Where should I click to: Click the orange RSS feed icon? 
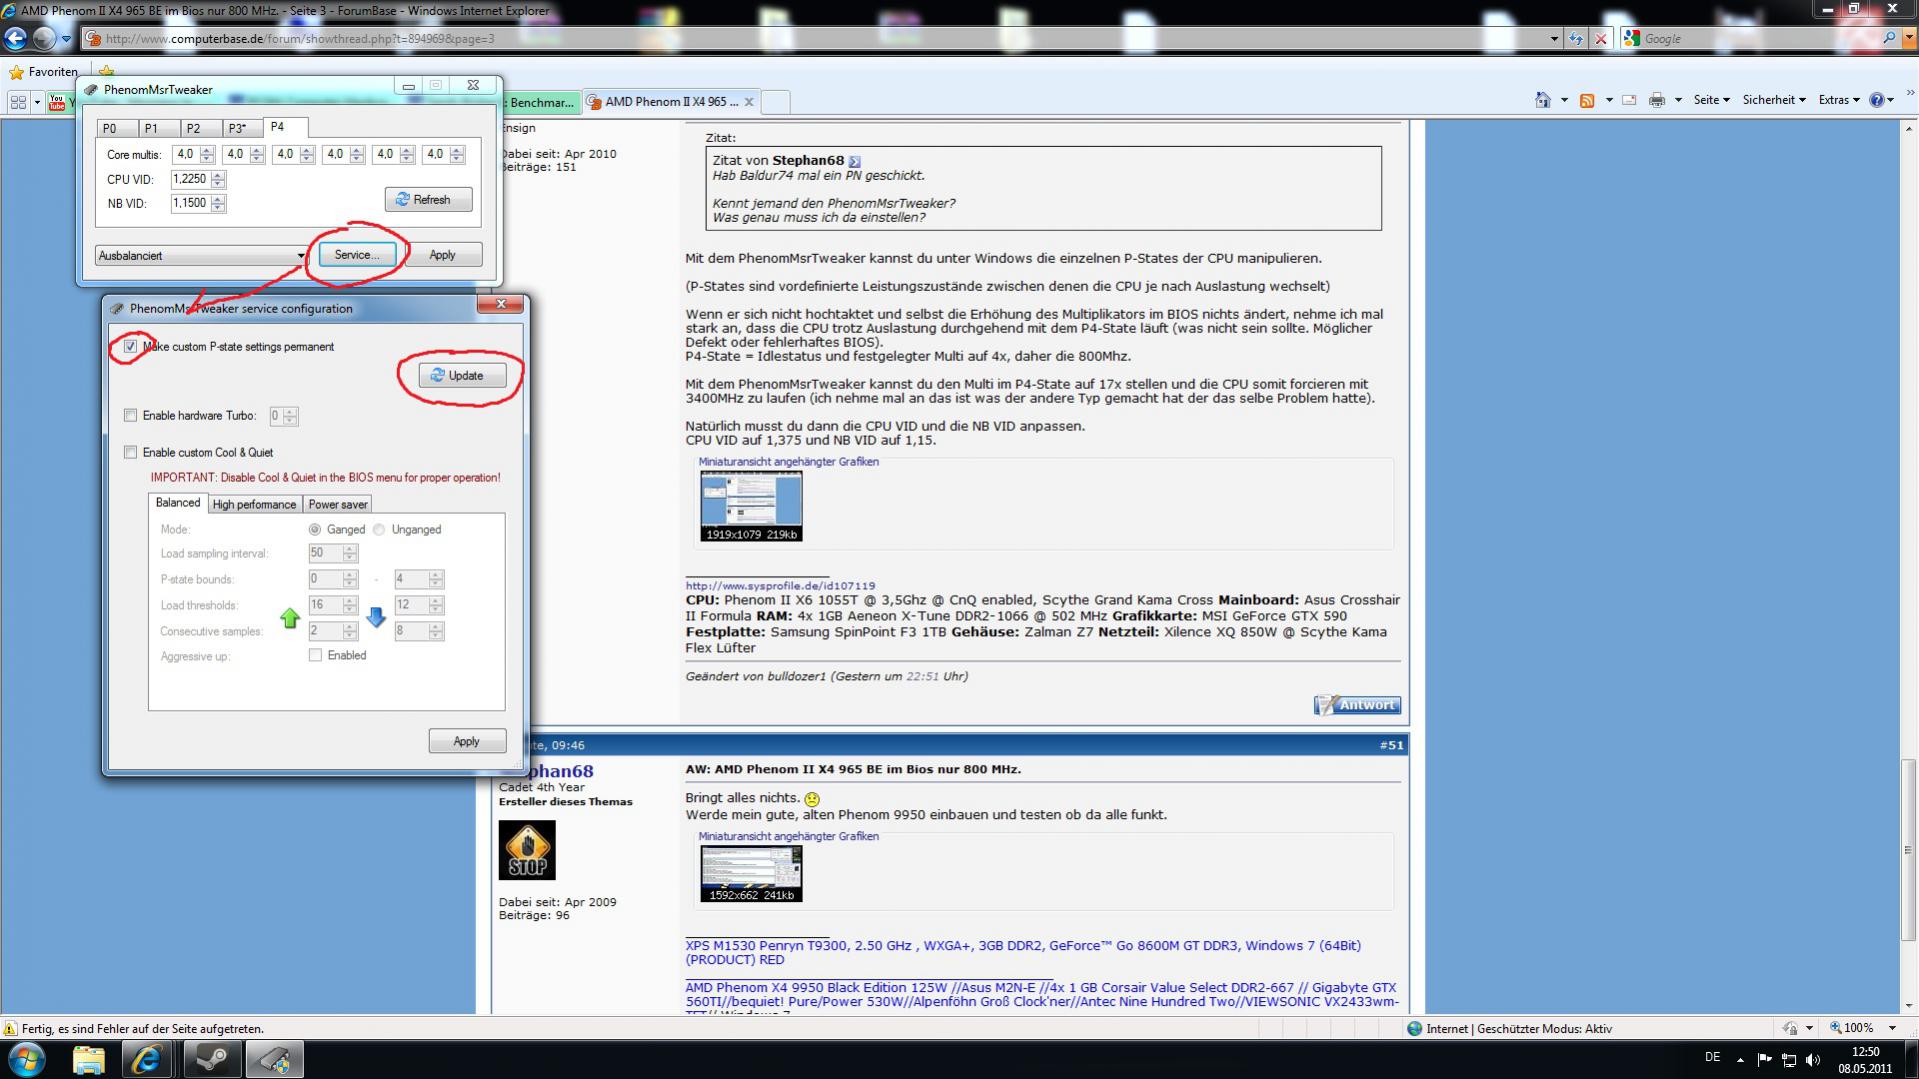(1586, 100)
